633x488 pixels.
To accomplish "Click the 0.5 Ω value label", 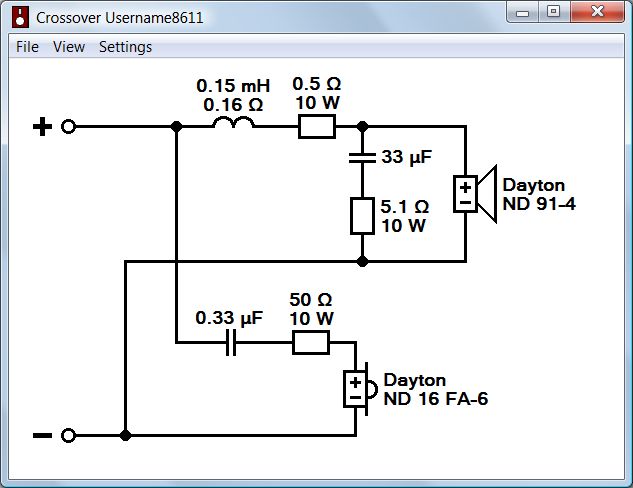I will pos(317,84).
